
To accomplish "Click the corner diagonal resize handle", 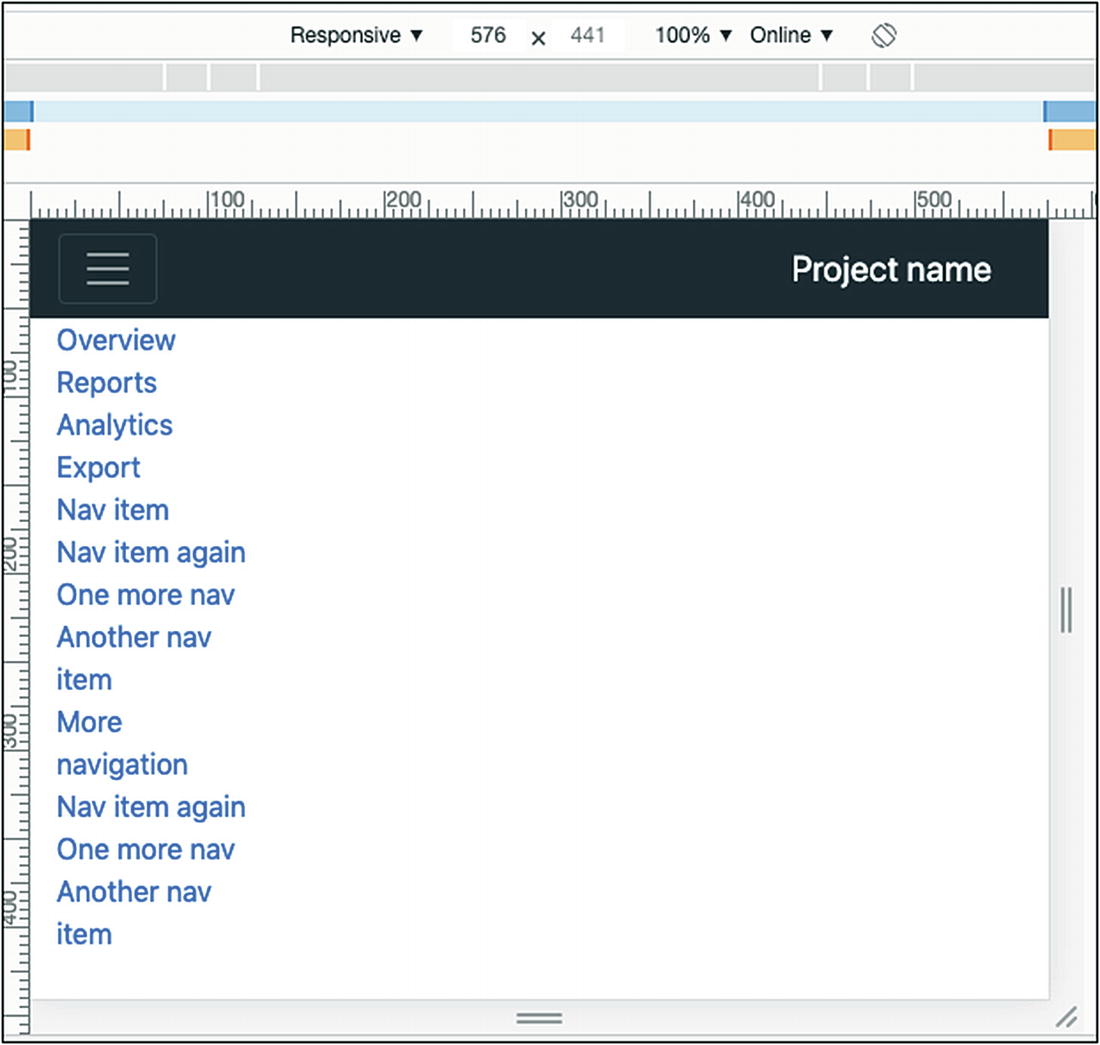I will click(1066, 1018).
